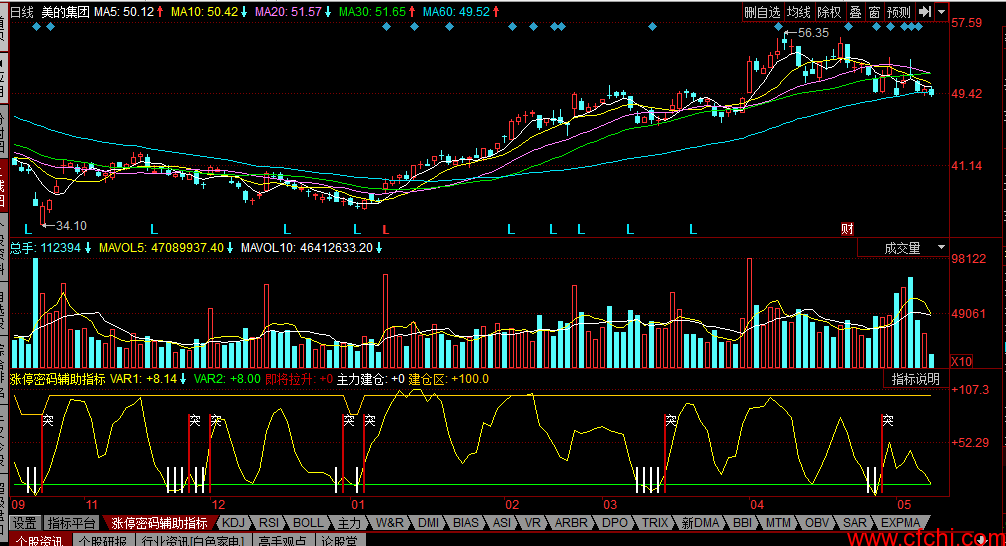1006x546 pixels.
Task: Click the blue L marker beside the 34.10 label
Action: 28,230
